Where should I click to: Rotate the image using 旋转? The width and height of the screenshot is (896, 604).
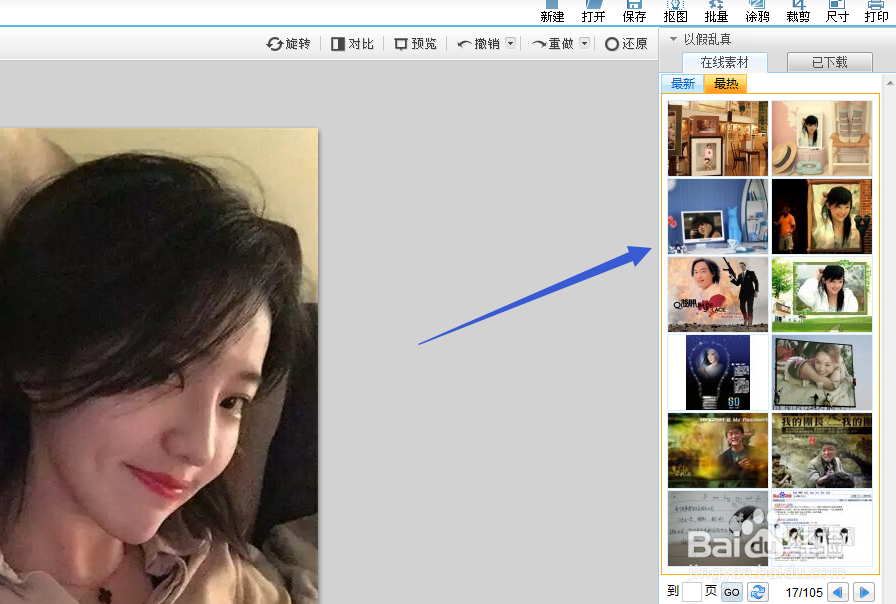pos(288,44)
